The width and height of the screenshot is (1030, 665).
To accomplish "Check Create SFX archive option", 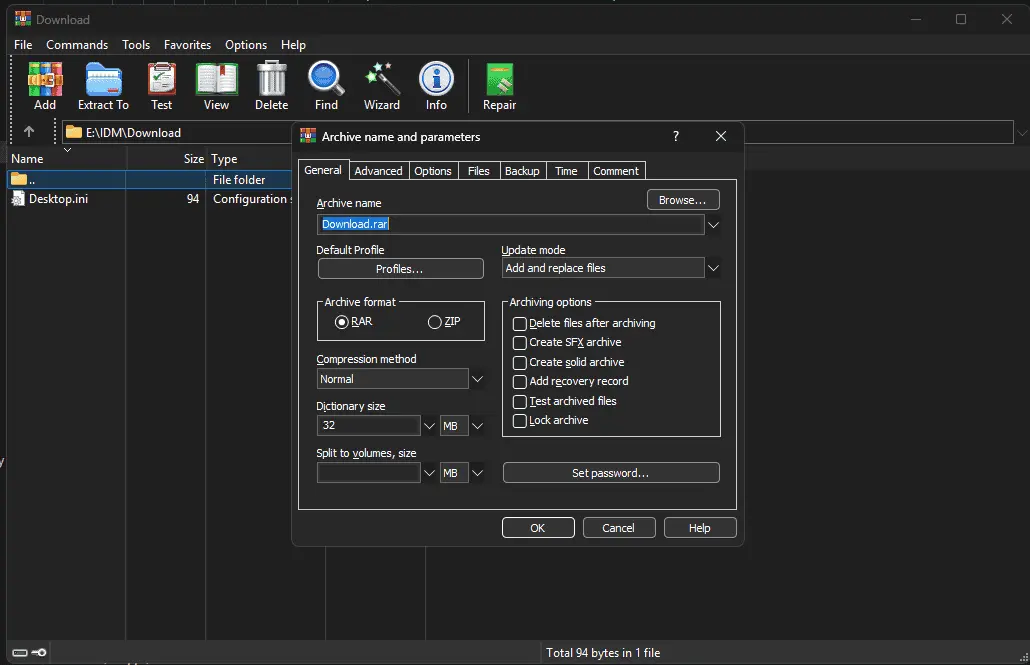I will [520, 342].
